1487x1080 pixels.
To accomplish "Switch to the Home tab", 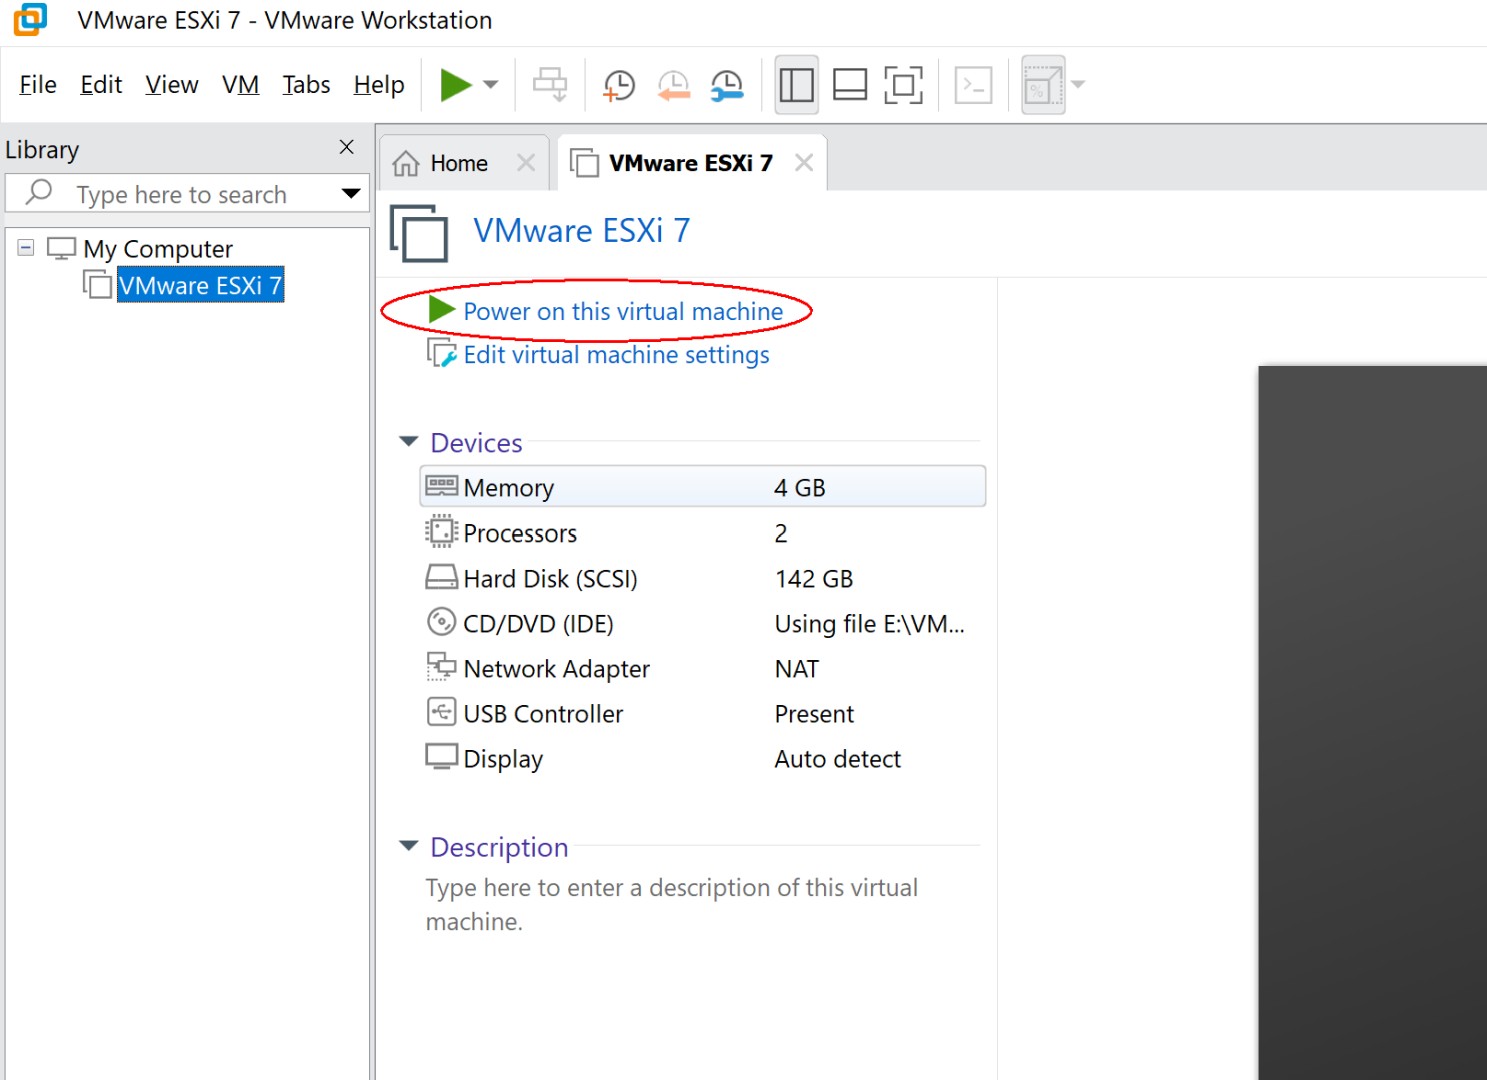I will pos(459,163).
